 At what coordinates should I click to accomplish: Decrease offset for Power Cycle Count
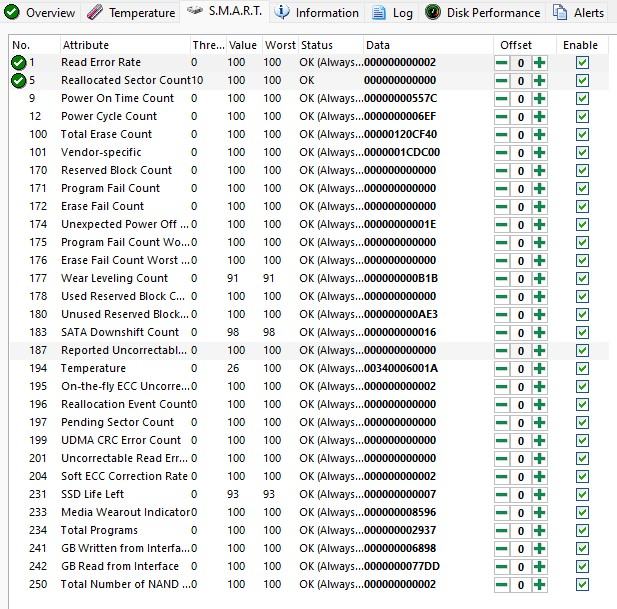[501, 116]
